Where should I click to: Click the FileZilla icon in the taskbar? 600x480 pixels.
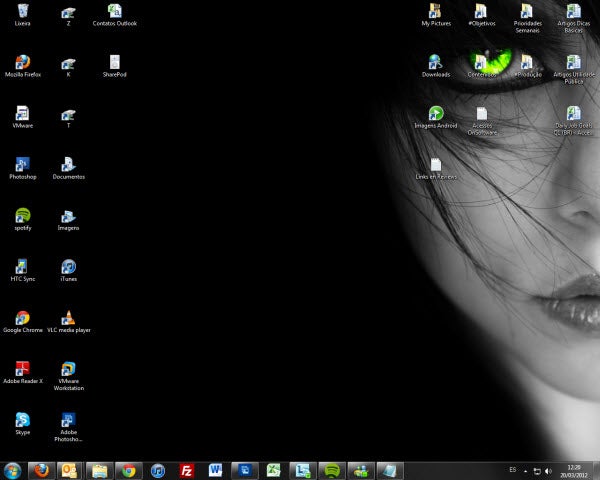(x=186, y=470)
